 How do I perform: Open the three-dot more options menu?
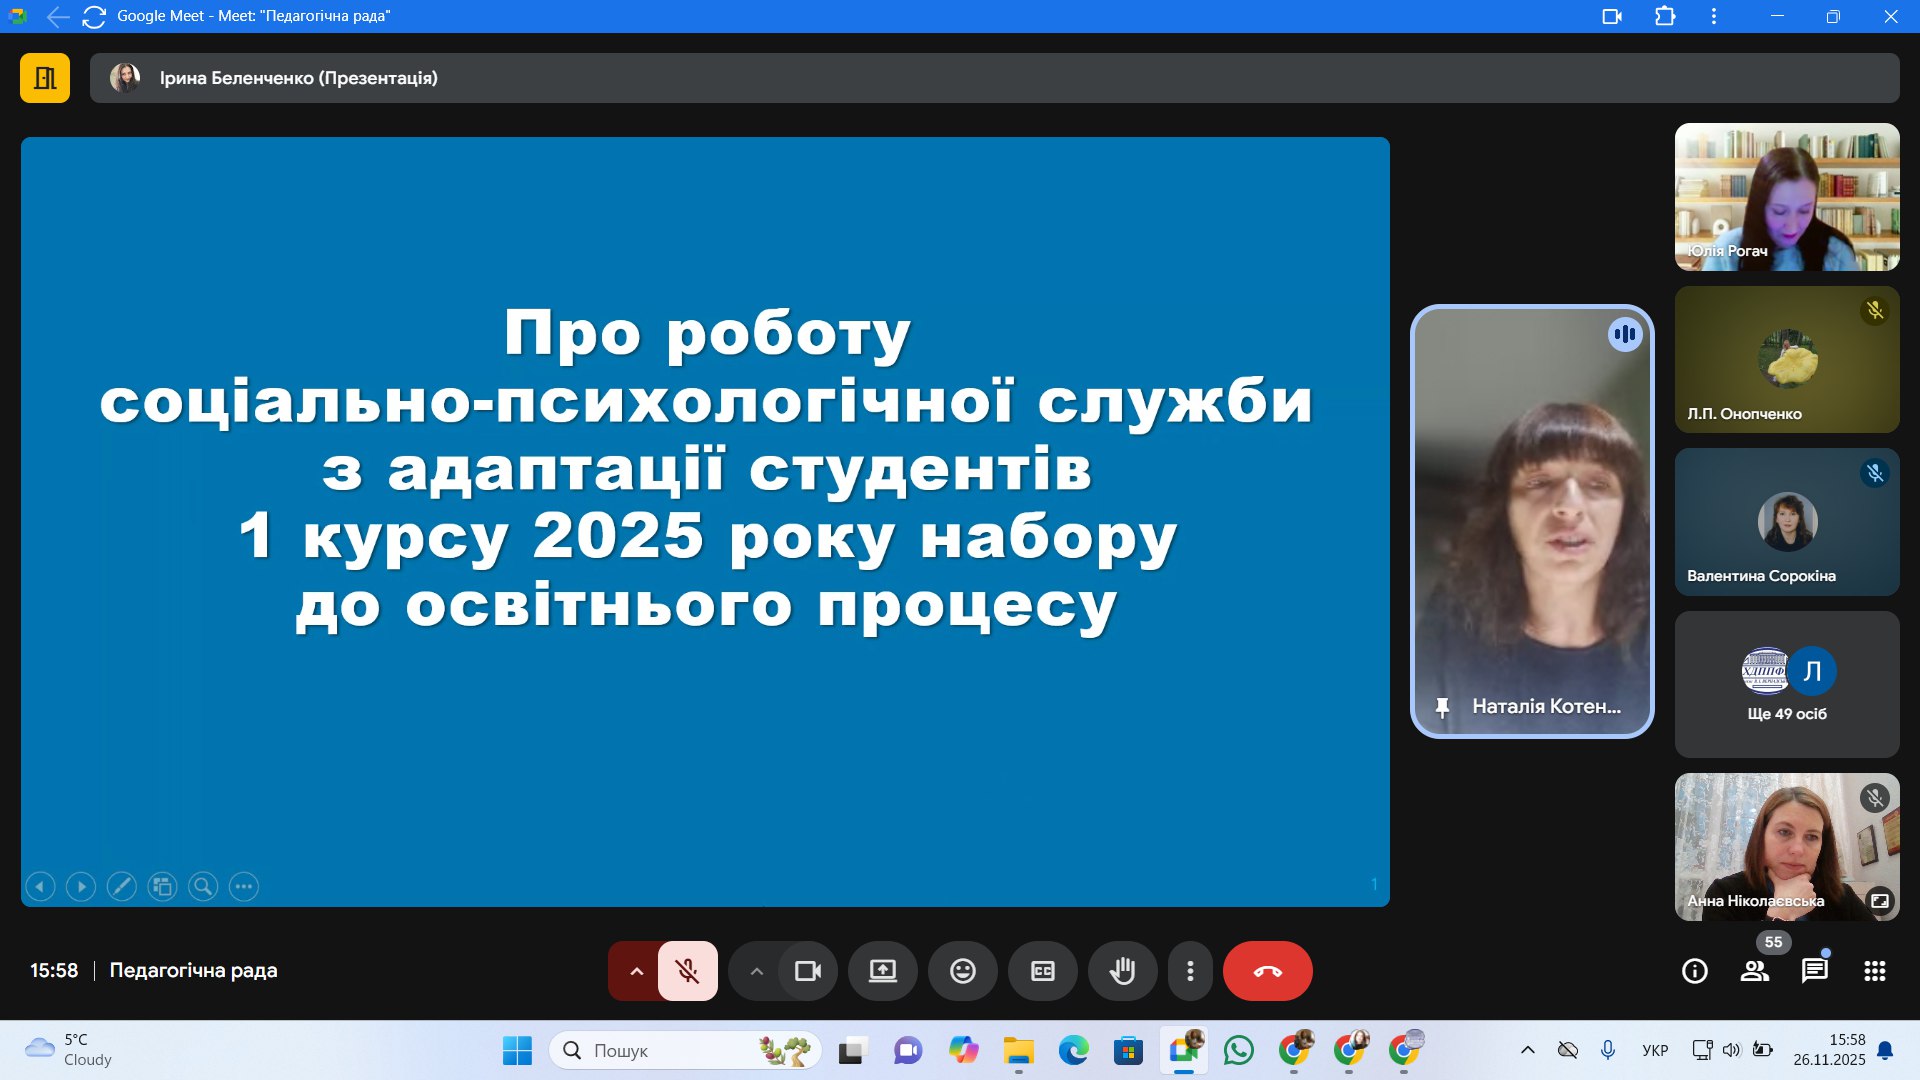(1189, 971)
